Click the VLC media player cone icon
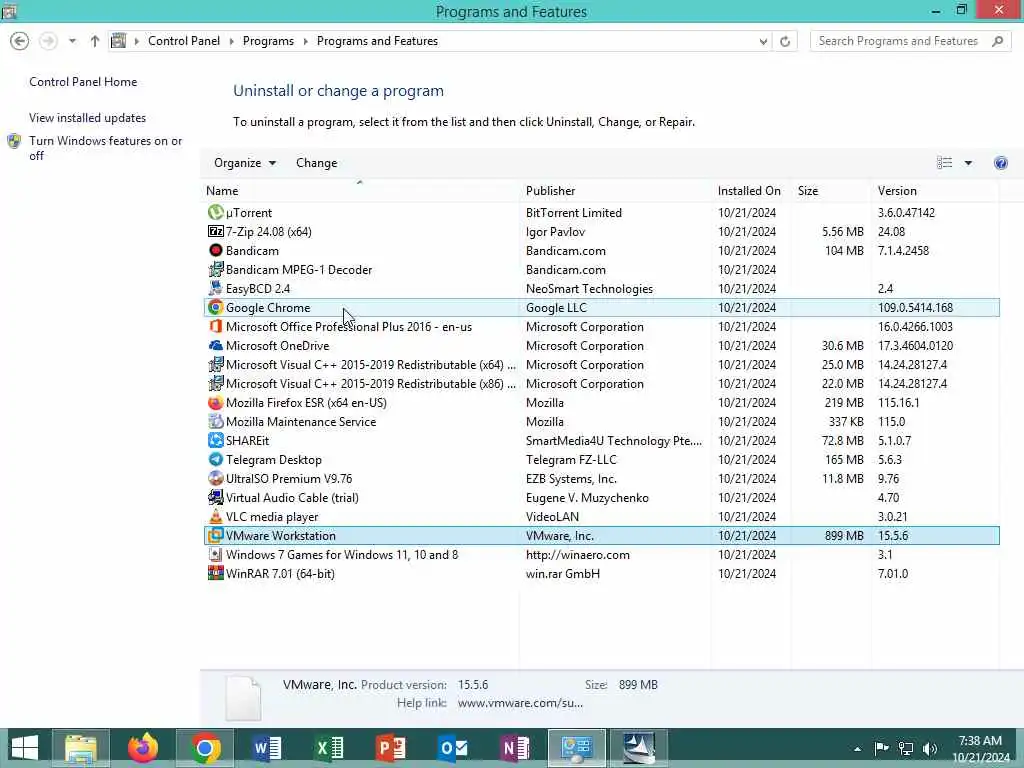The width and height of the screenshot is (1024, 768). pyautogui.click(x=216, y=516)
